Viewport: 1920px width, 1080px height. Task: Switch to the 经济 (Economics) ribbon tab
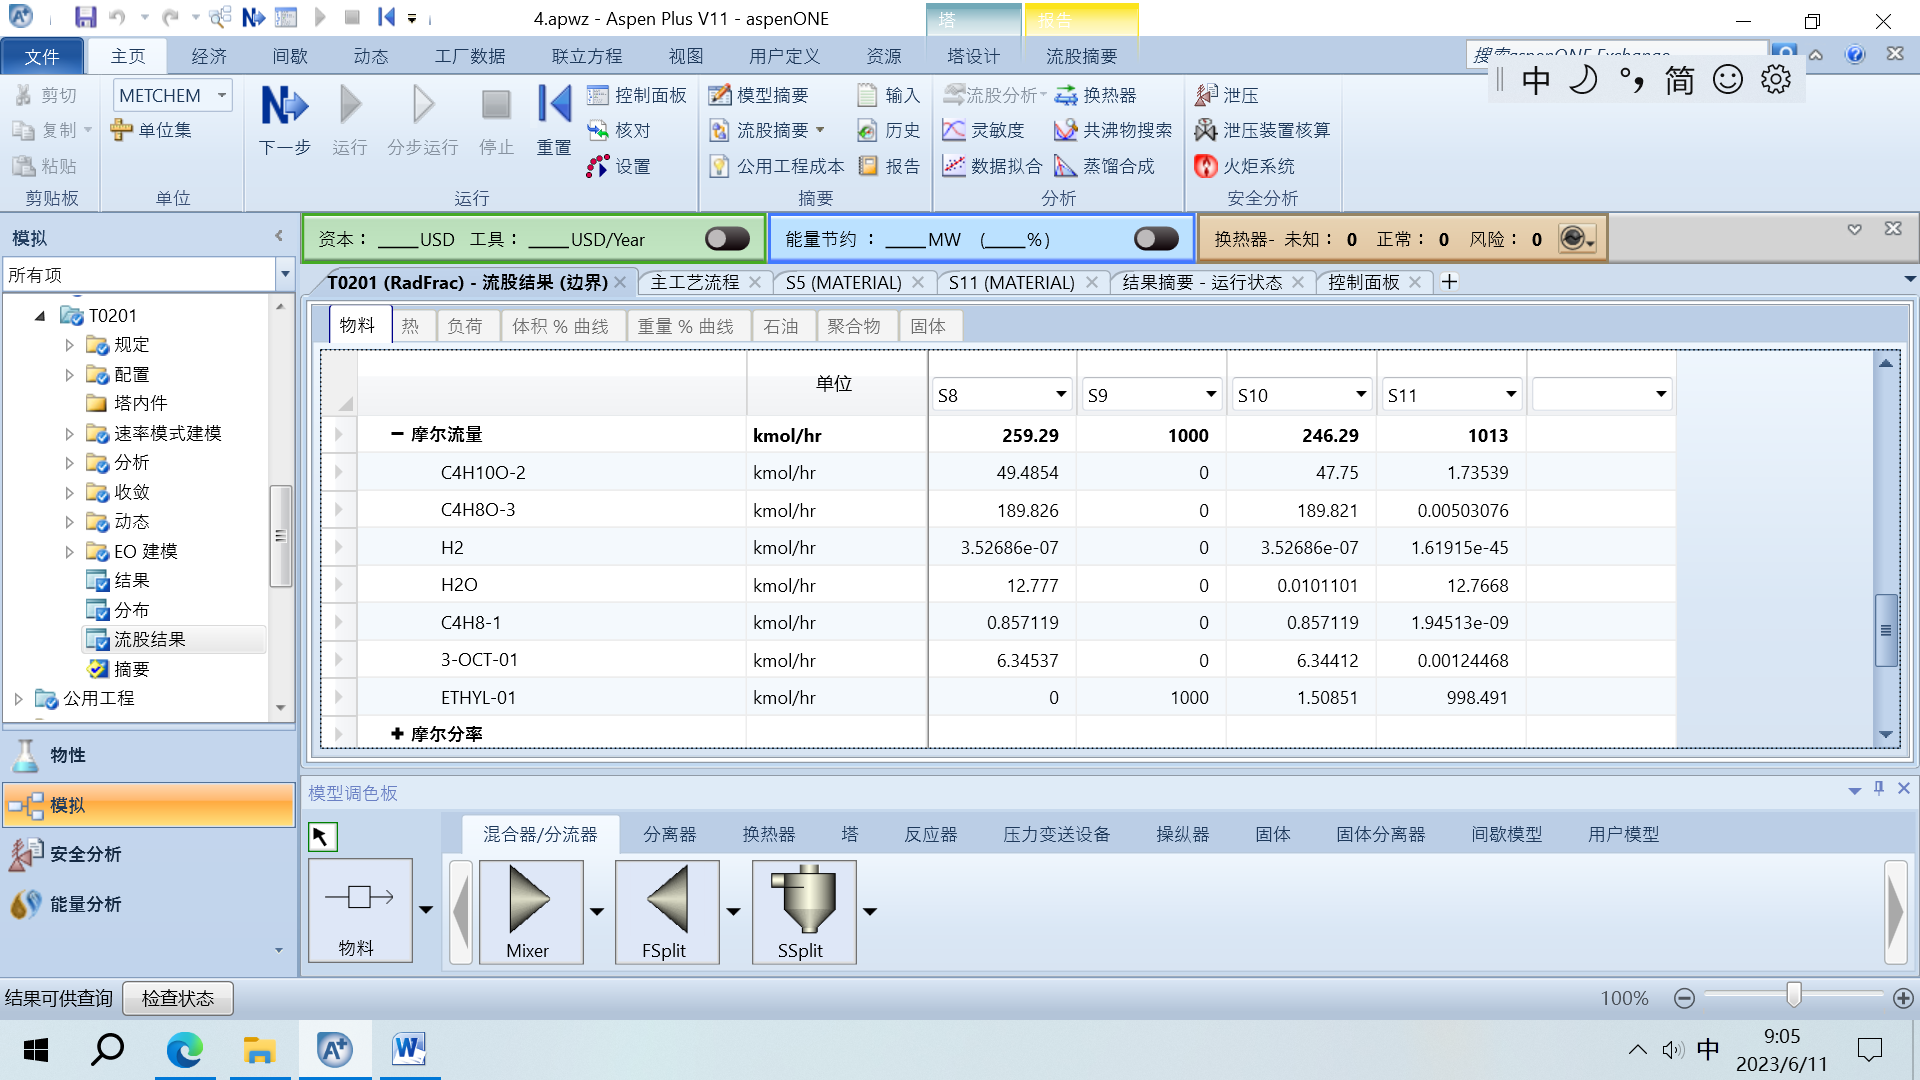point(209,56)
